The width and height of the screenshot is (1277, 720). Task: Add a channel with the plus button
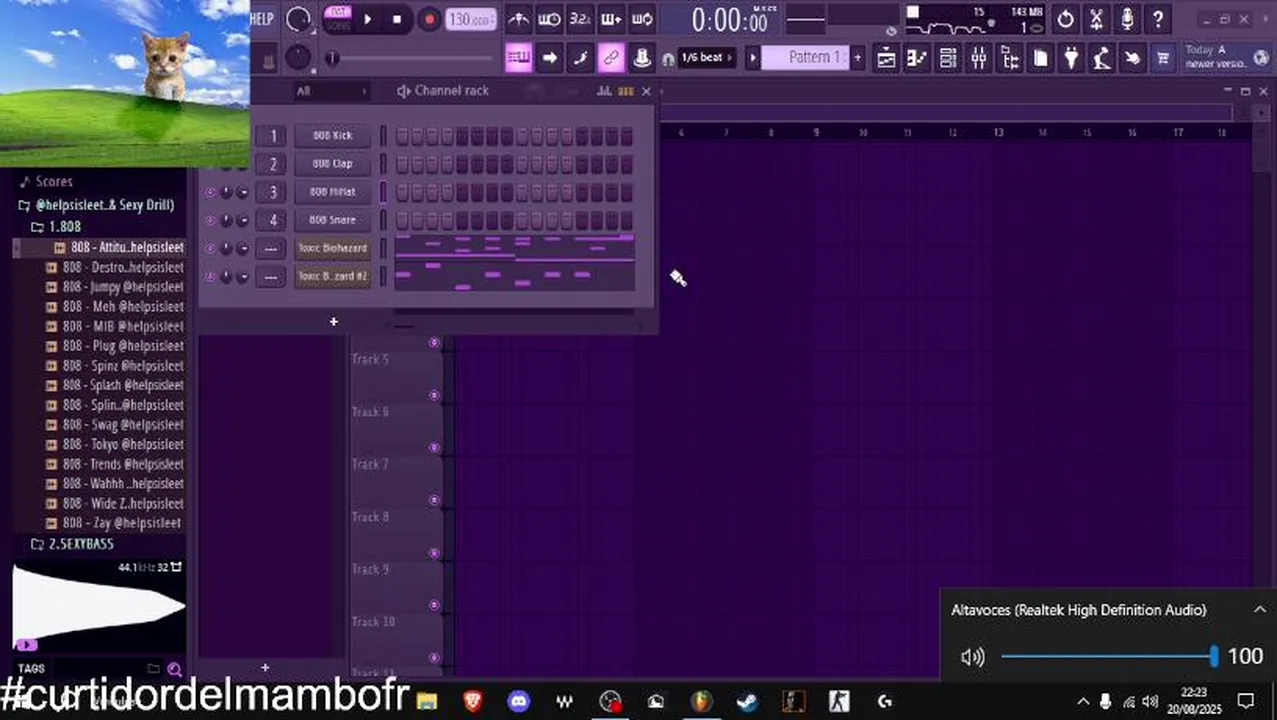point(334,322)
